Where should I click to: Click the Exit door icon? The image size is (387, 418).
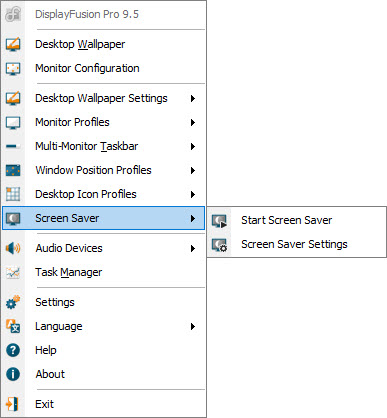tap(12, 404)
